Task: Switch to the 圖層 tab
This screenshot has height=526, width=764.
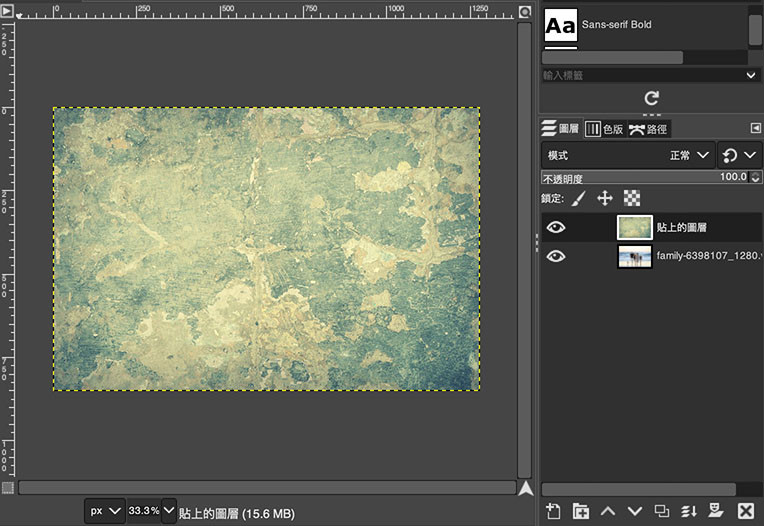Action: tap(560, 129)
